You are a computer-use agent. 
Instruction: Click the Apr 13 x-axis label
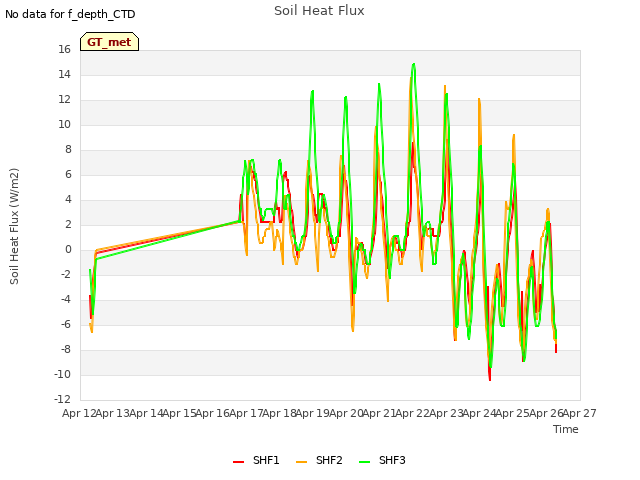point(113,413)
